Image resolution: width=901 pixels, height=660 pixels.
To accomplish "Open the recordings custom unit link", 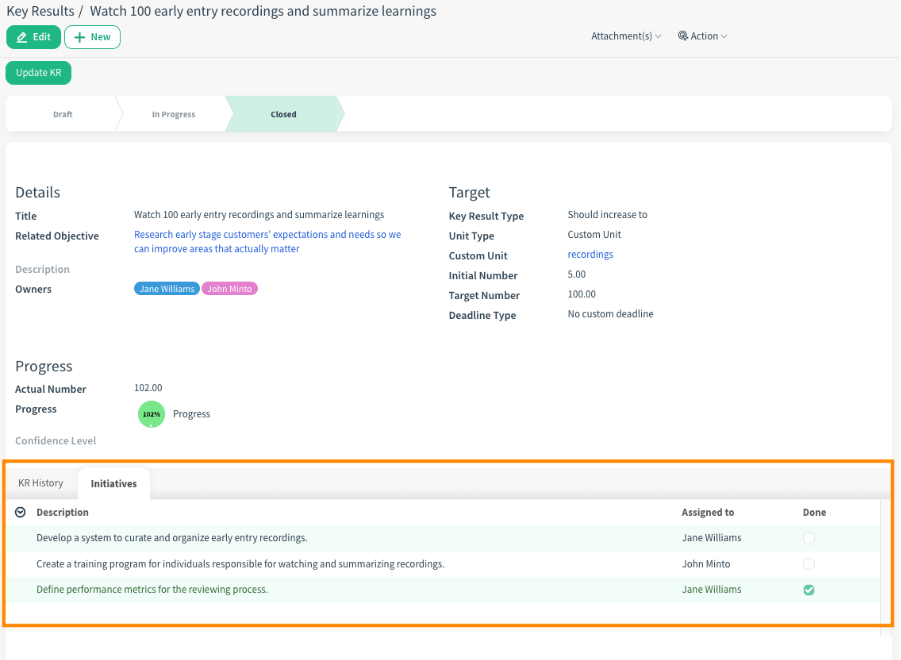I will point(590,254).
